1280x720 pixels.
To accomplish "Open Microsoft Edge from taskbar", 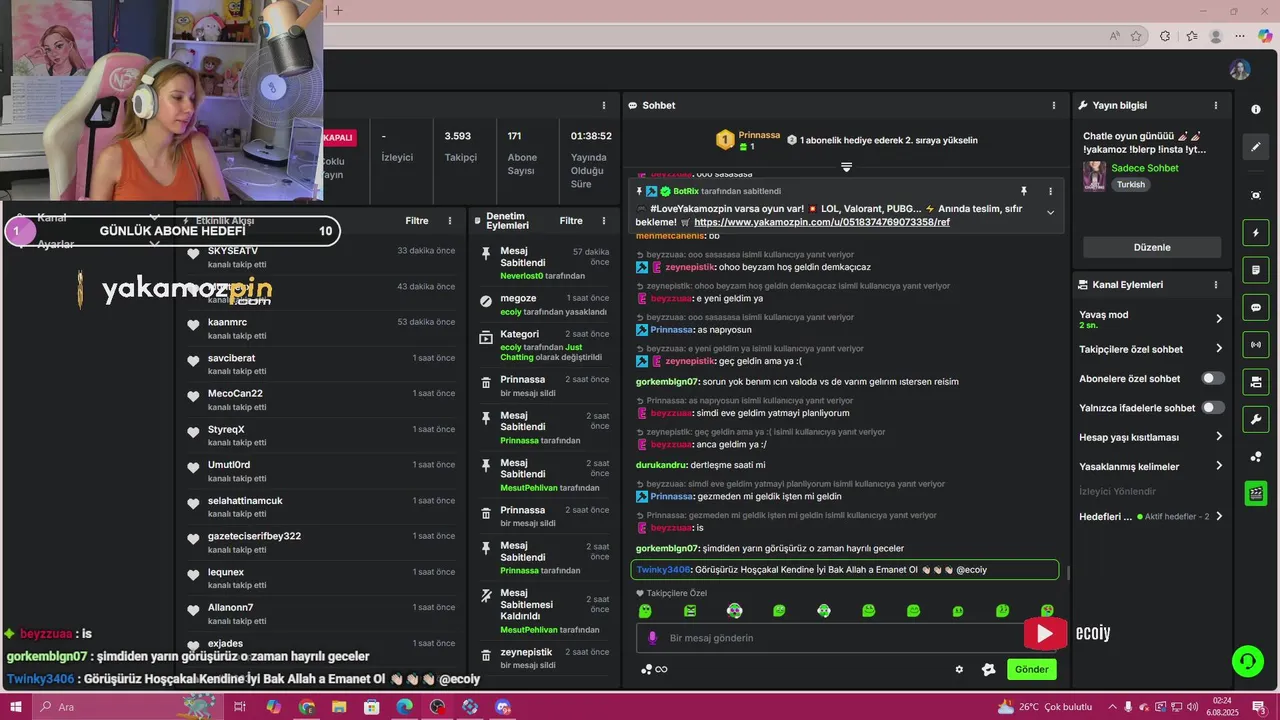I will tap(404, 707).
